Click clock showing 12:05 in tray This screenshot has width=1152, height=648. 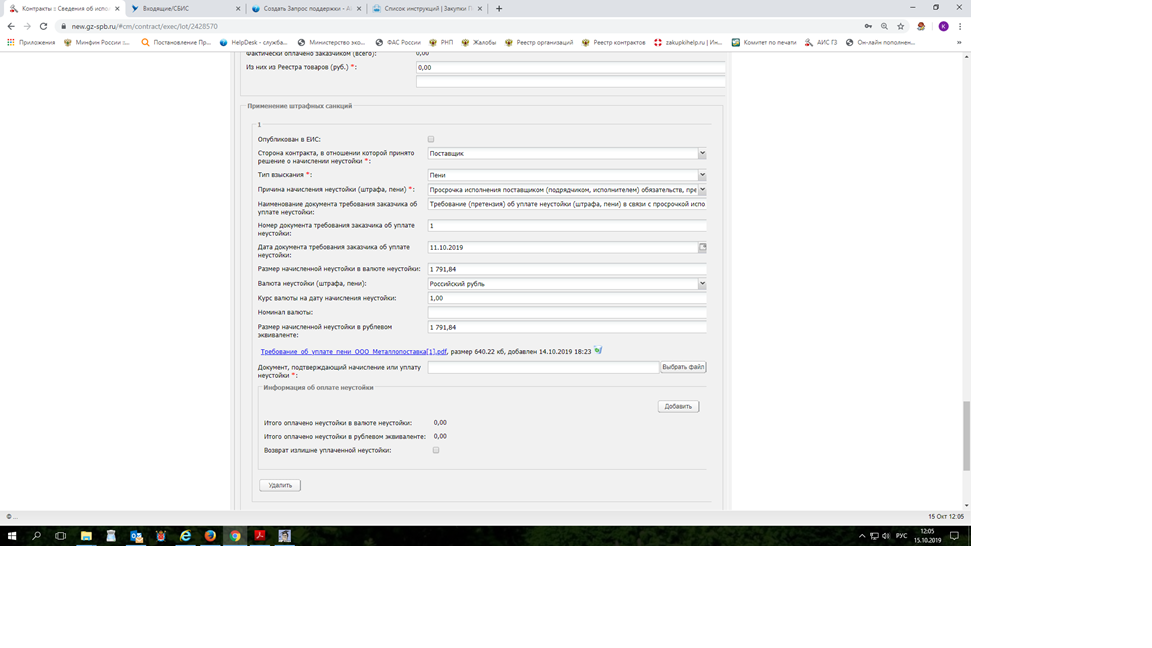927,536
